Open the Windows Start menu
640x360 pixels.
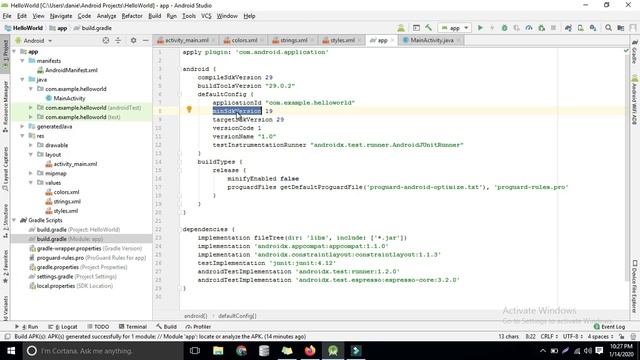pos(11,351)
